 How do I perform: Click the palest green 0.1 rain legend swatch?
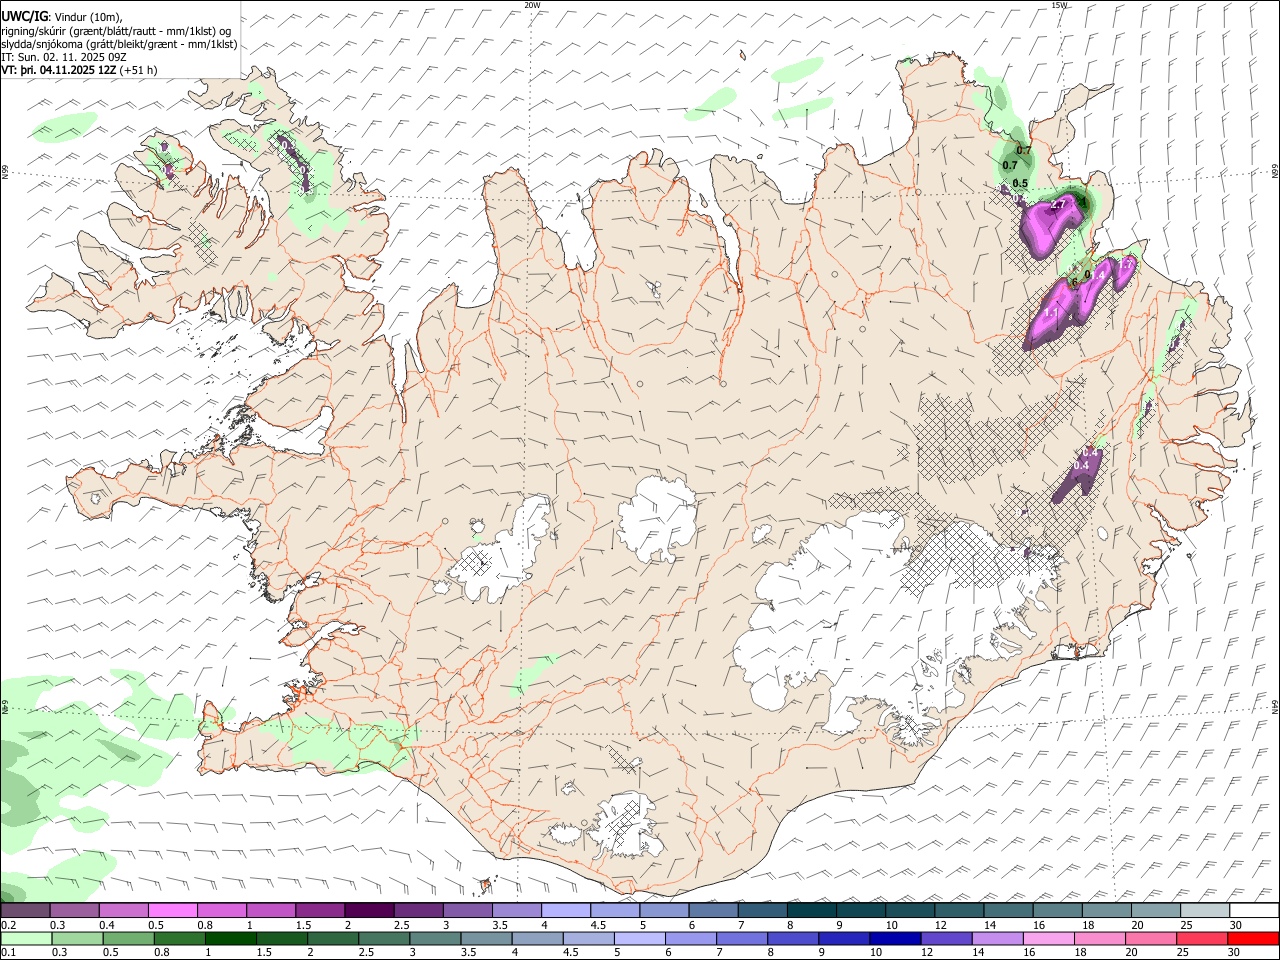[26, 939]
